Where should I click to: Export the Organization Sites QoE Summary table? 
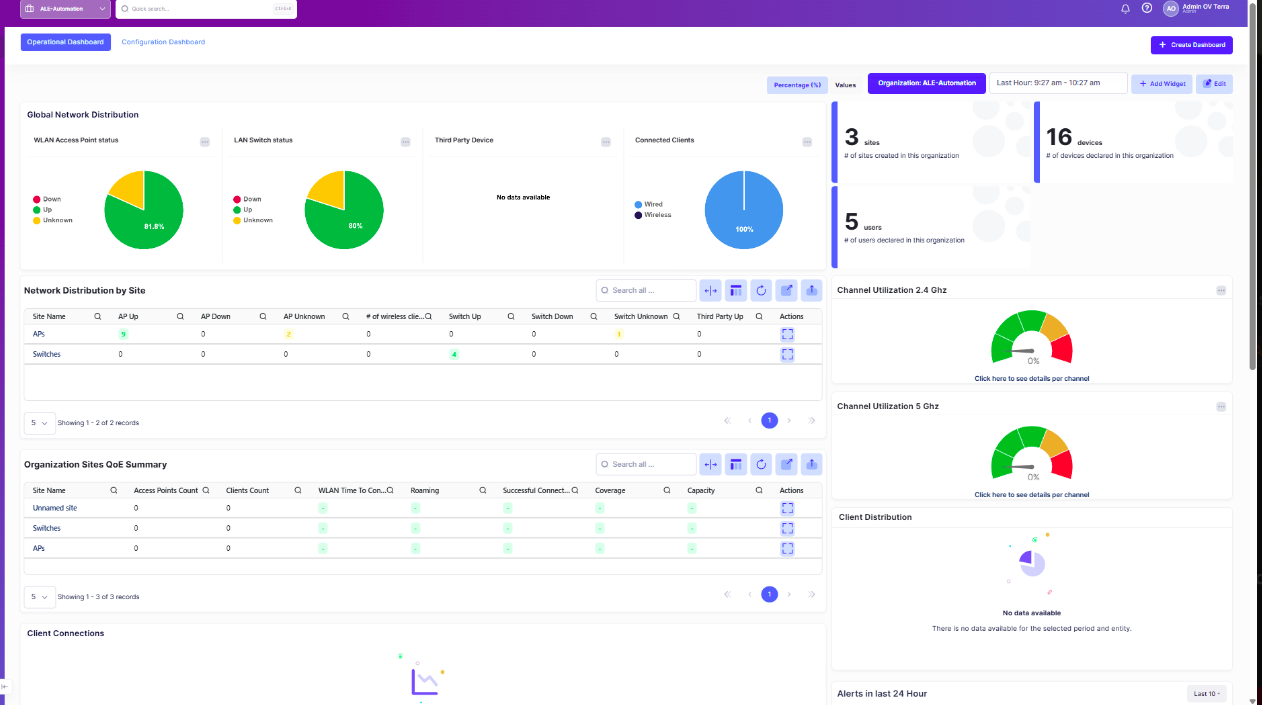pos(812,464)
